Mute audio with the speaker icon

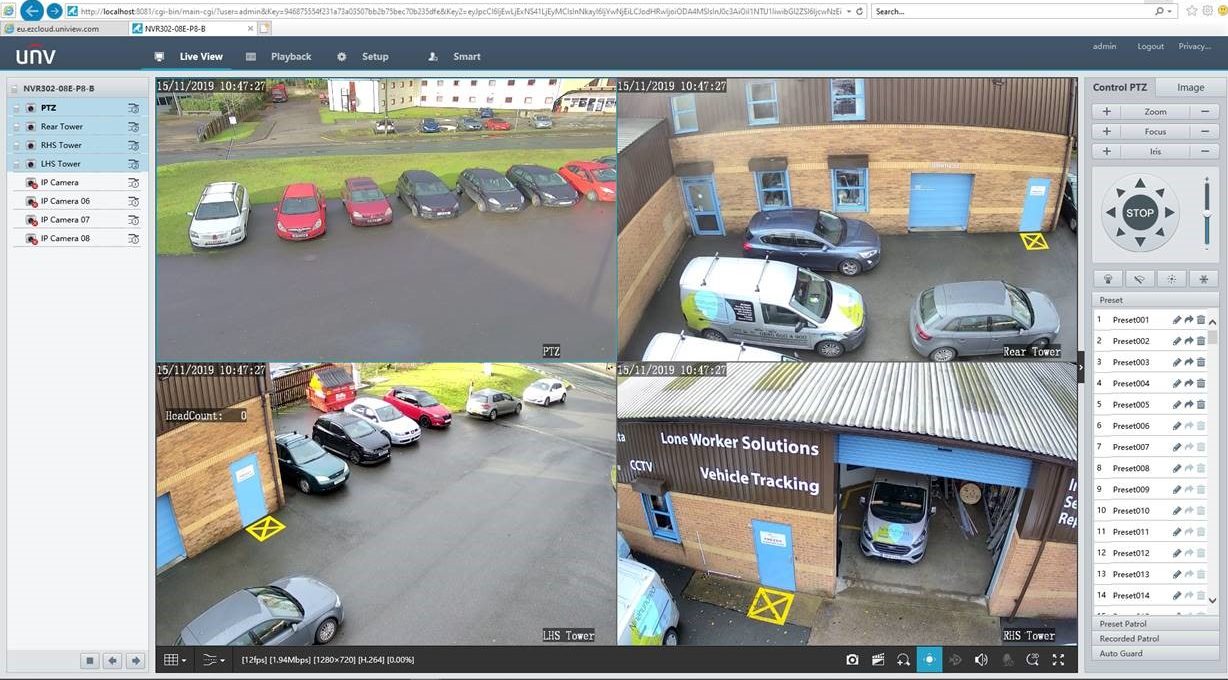tap(981, 660)
